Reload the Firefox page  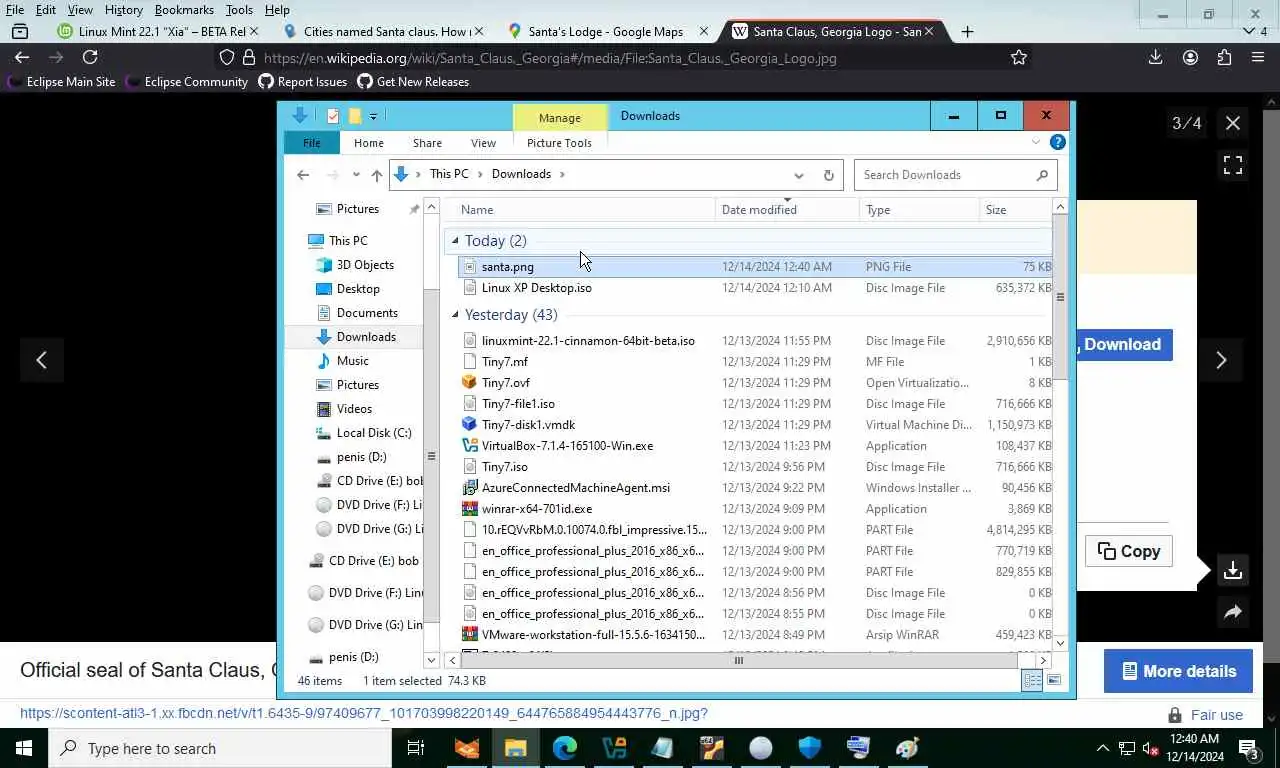click(x=90, y=58)
